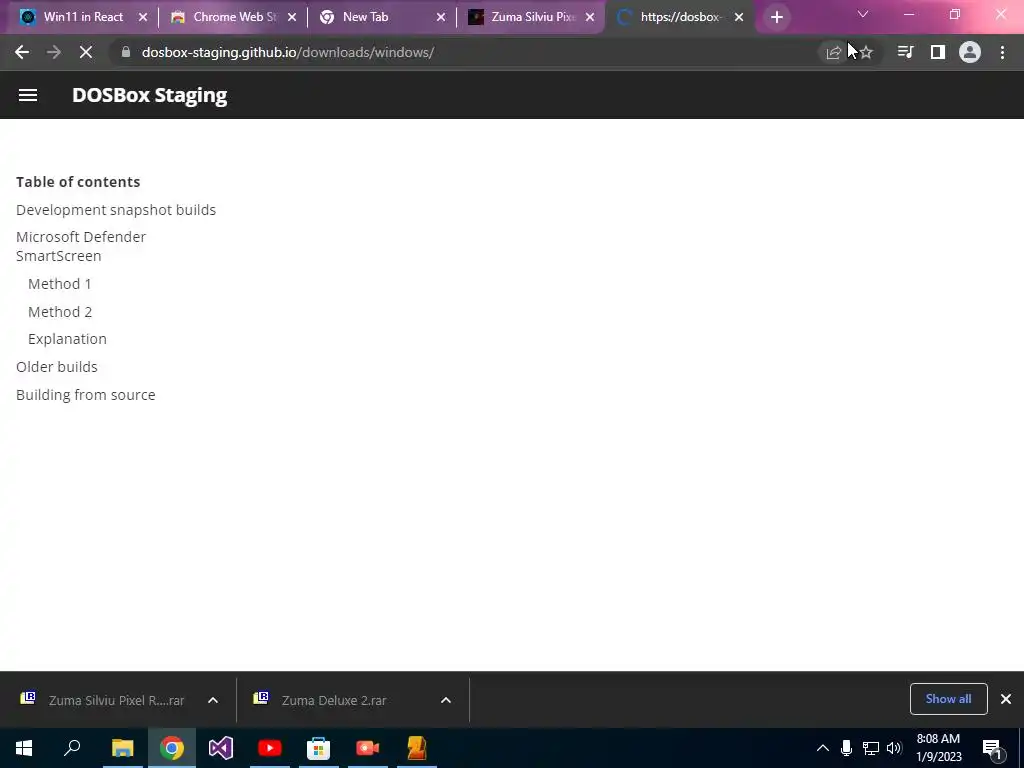
Task: Click the DOSBox Staging site title
Action: click(150, 95)
